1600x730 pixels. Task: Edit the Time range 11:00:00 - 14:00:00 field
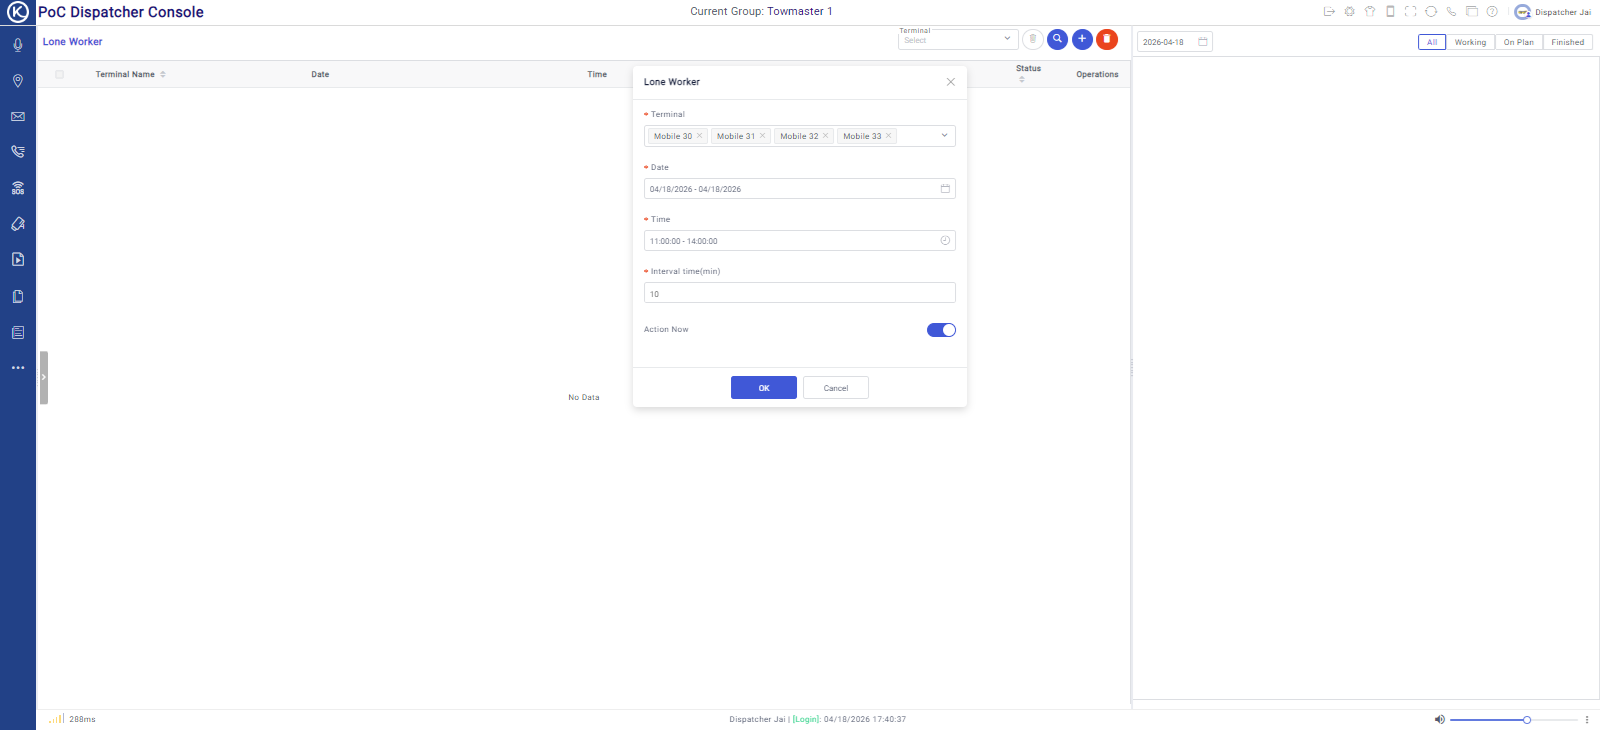pos(800,241)
